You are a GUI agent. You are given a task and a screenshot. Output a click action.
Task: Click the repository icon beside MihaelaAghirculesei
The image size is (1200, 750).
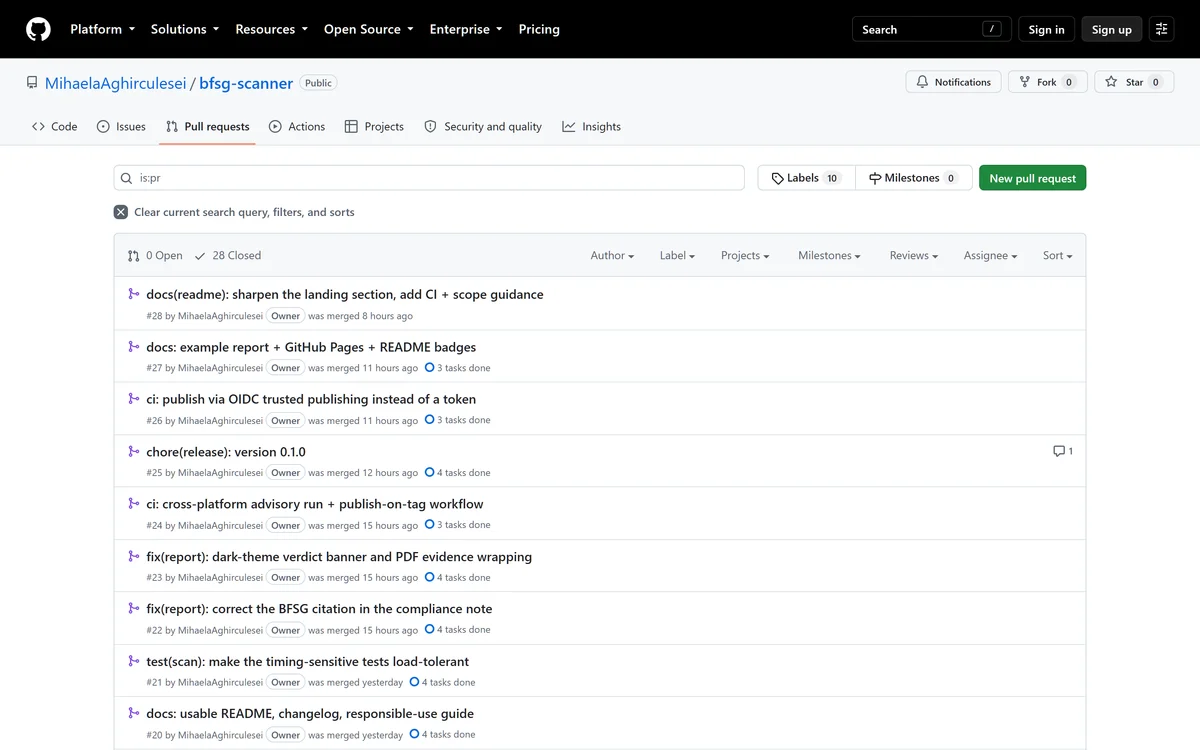(x=32, y=83)
